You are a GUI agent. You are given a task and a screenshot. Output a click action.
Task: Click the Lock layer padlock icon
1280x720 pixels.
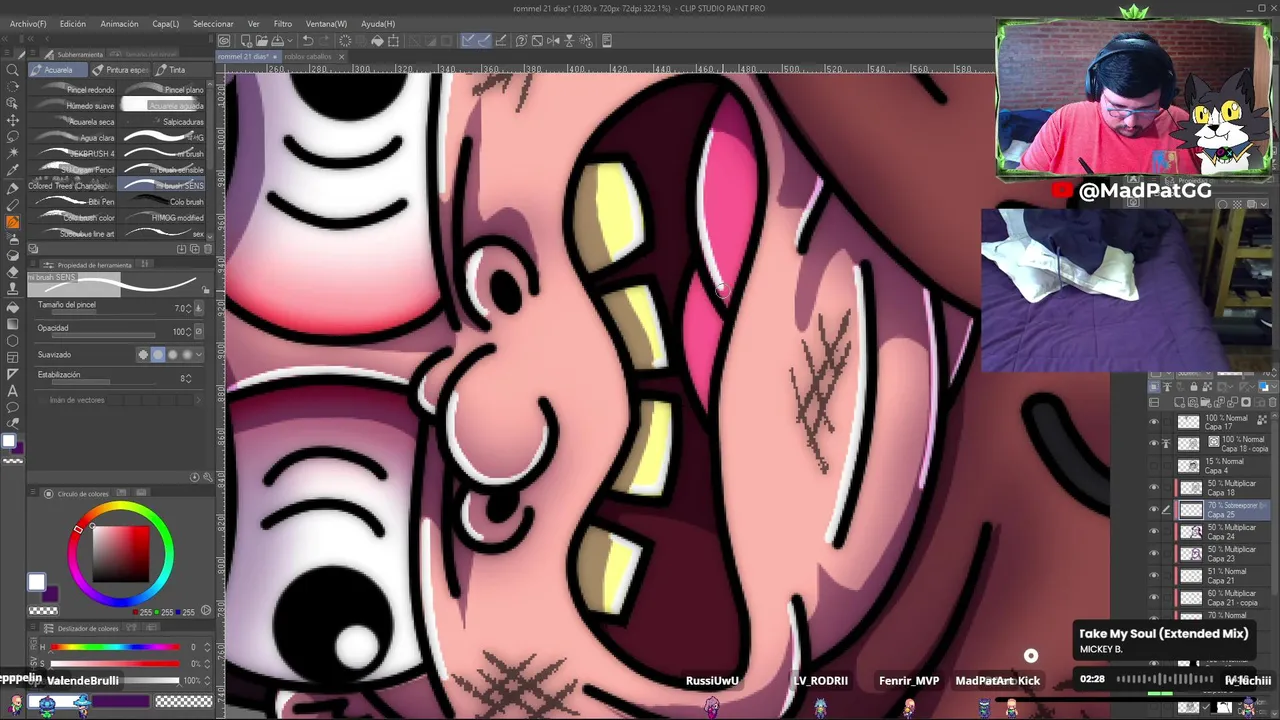pyautogui.click(x=1193, y=387)
